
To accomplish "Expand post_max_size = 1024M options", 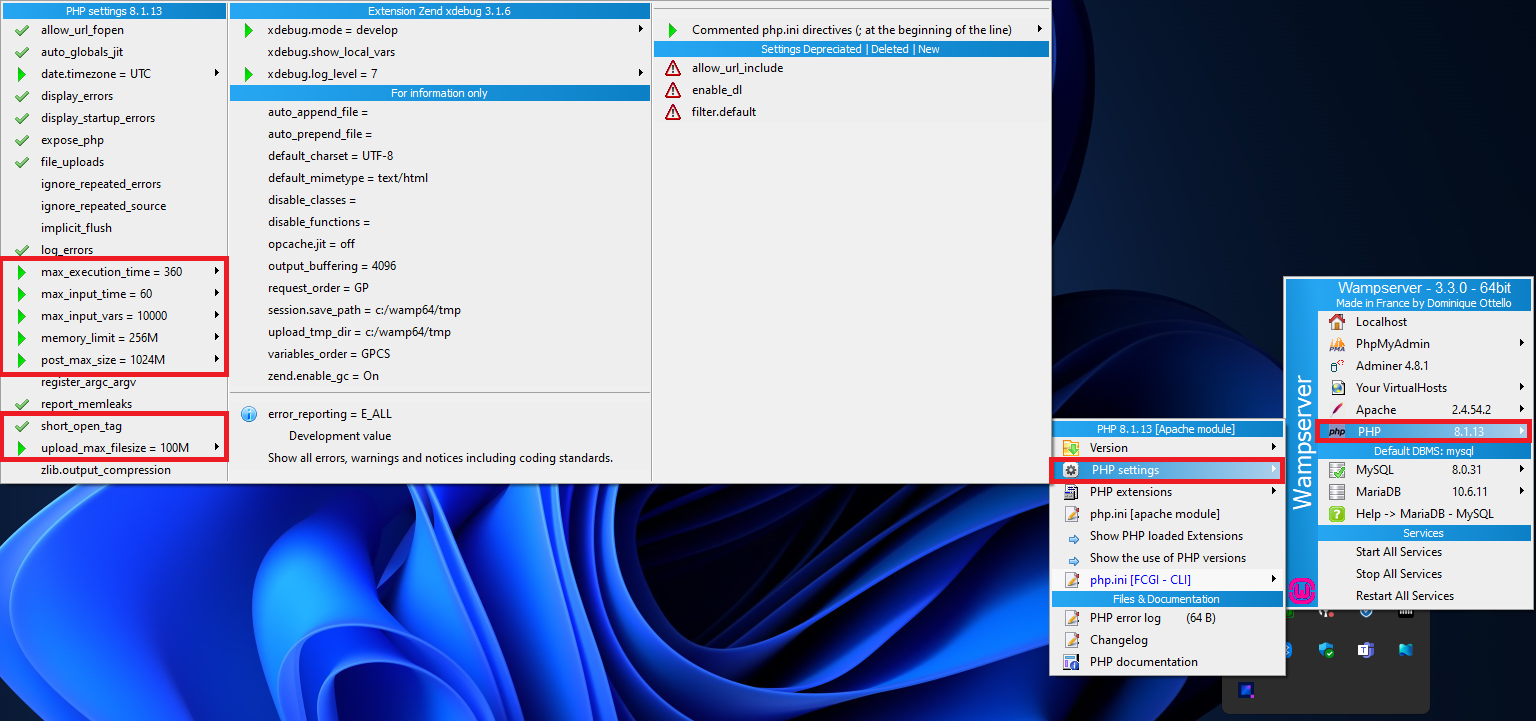I will [x=114, y=360].
